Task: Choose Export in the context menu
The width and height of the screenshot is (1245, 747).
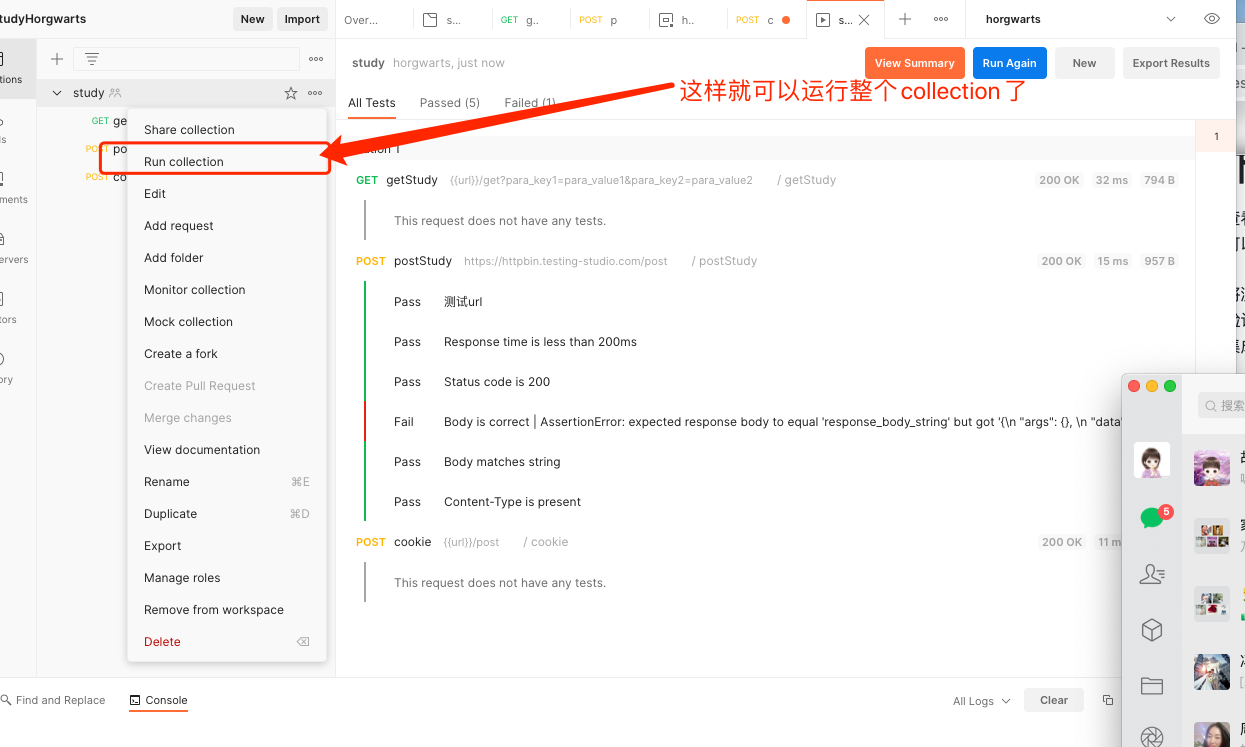Action: coord(163,546)
